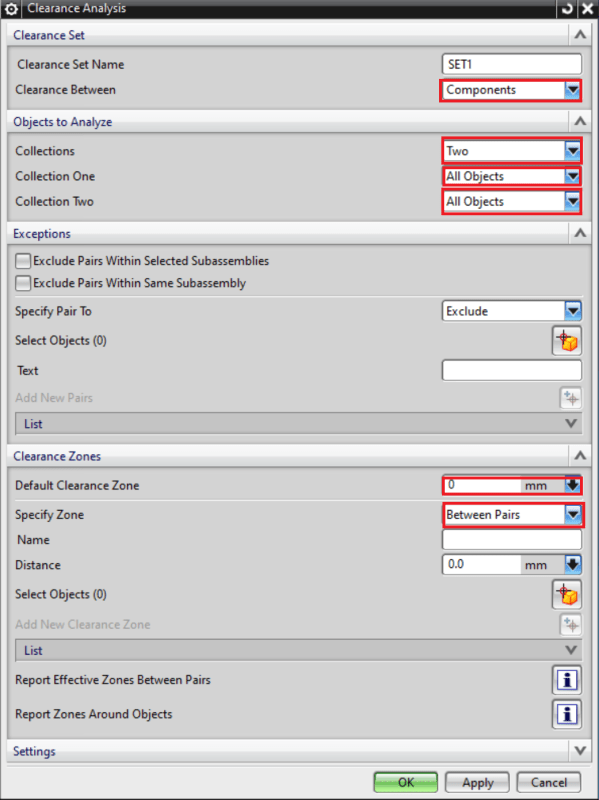The width and height of the screenshot is (599, 800).
Task: Click the Default Clearance Zone value field
Action: point(482,485)
